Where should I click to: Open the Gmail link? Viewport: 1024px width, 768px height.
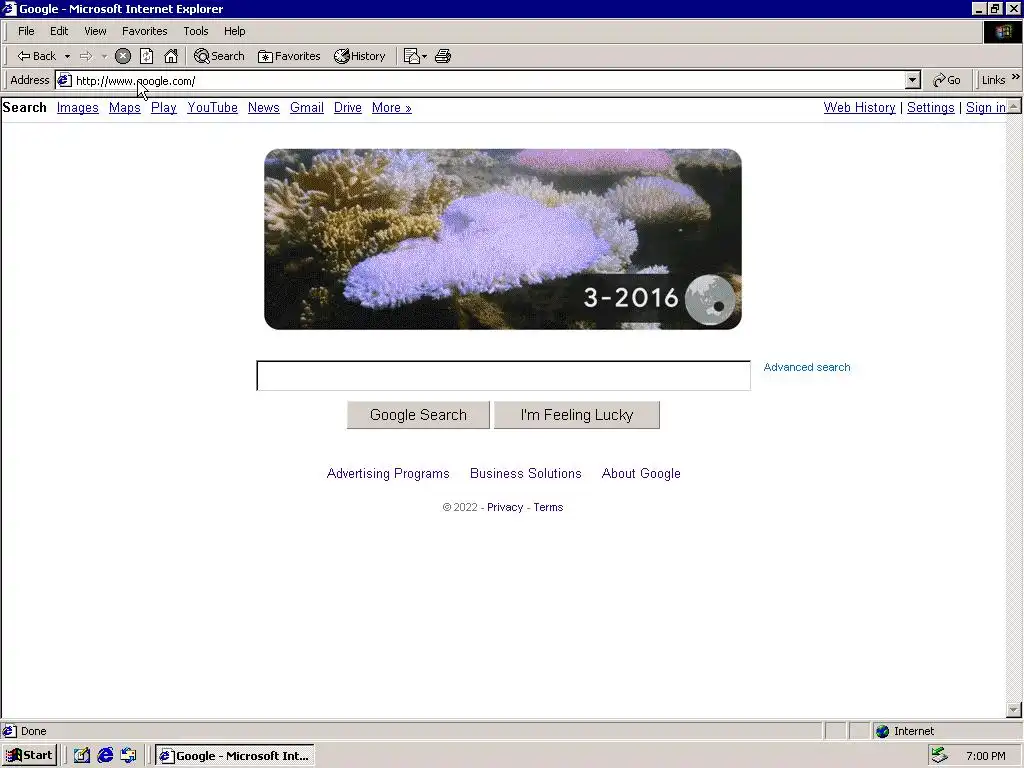[307, 108]
